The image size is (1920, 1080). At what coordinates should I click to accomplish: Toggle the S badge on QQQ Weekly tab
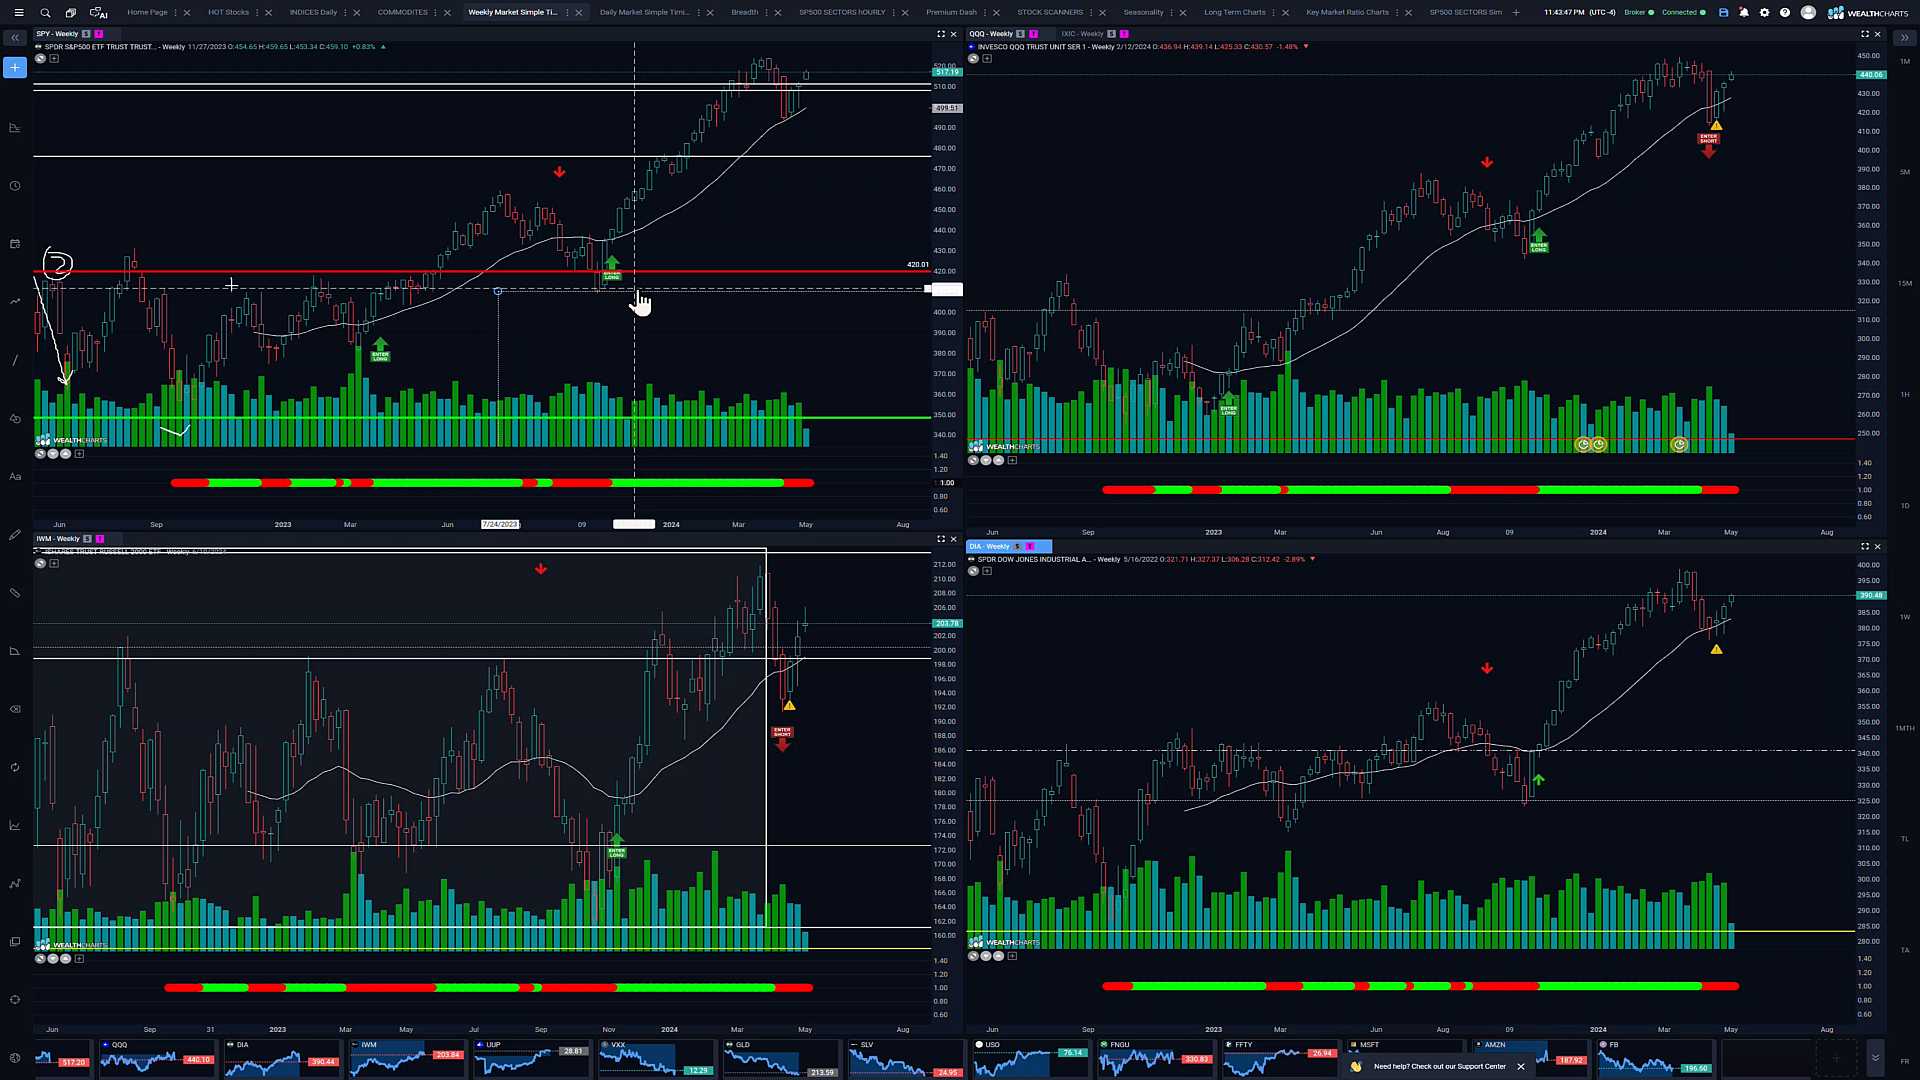coord(1020,34)
